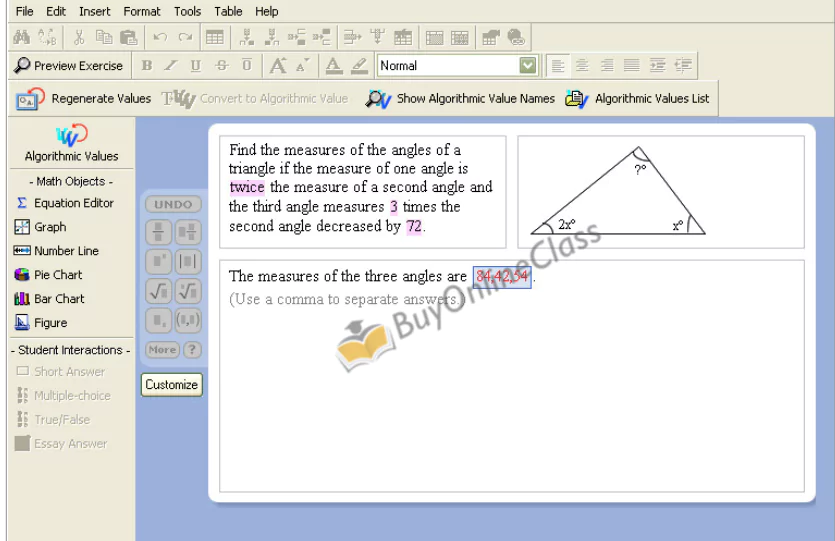Insert a Figure object
This screenshot has height=541, width=835.
pyautogui.click(x=41, y=323)
